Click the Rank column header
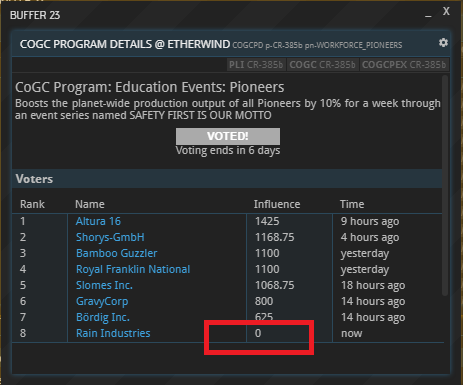 [x=32, y=204]
